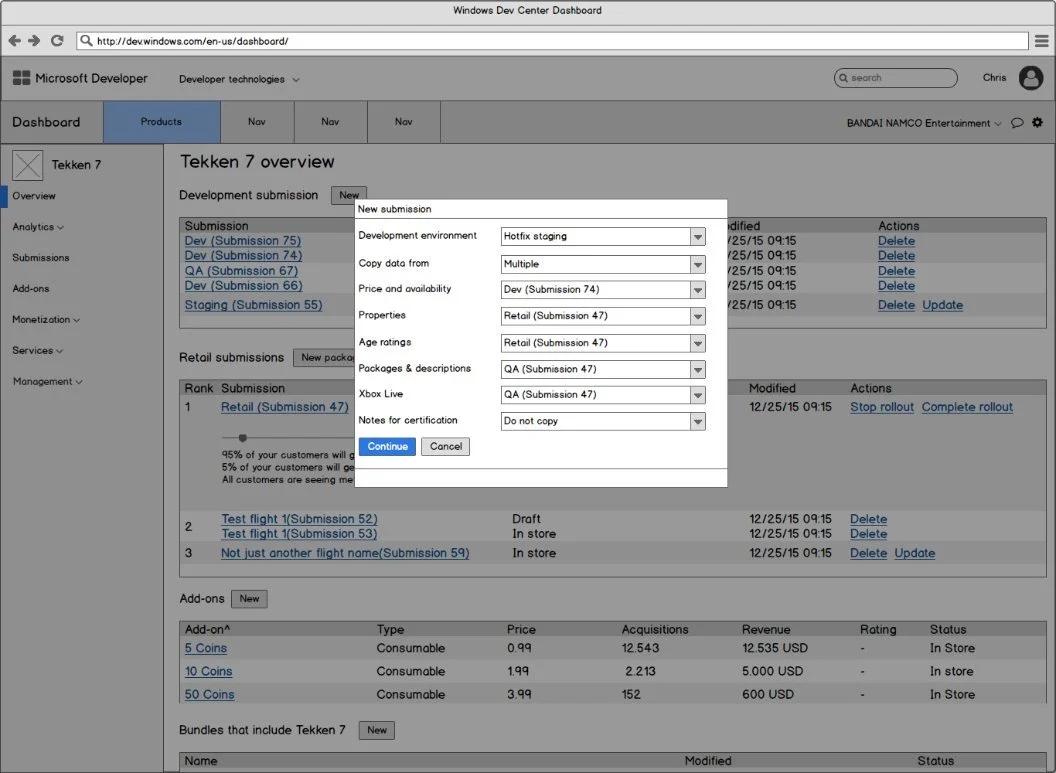This screenshot has width=1056, height=773.
Task: Delete Dev Submission 75
Action: click(896, 241)
